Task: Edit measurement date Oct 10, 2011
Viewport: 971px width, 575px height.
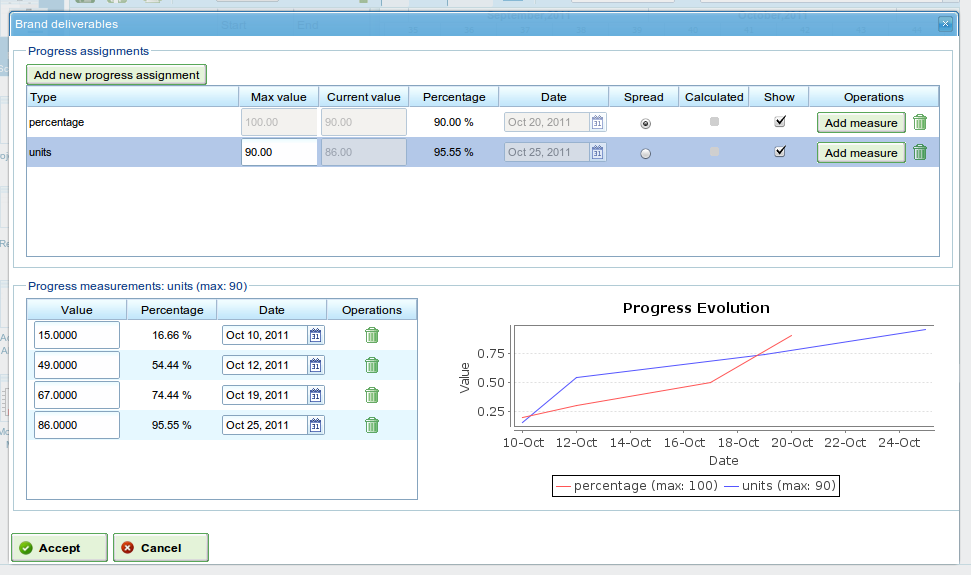Action: pos(264,335)
